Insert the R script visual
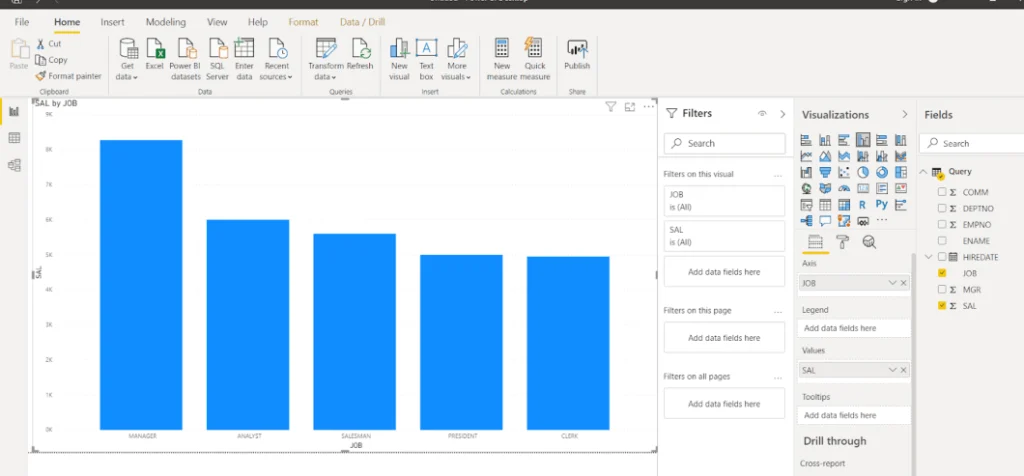 pos(863,205)
